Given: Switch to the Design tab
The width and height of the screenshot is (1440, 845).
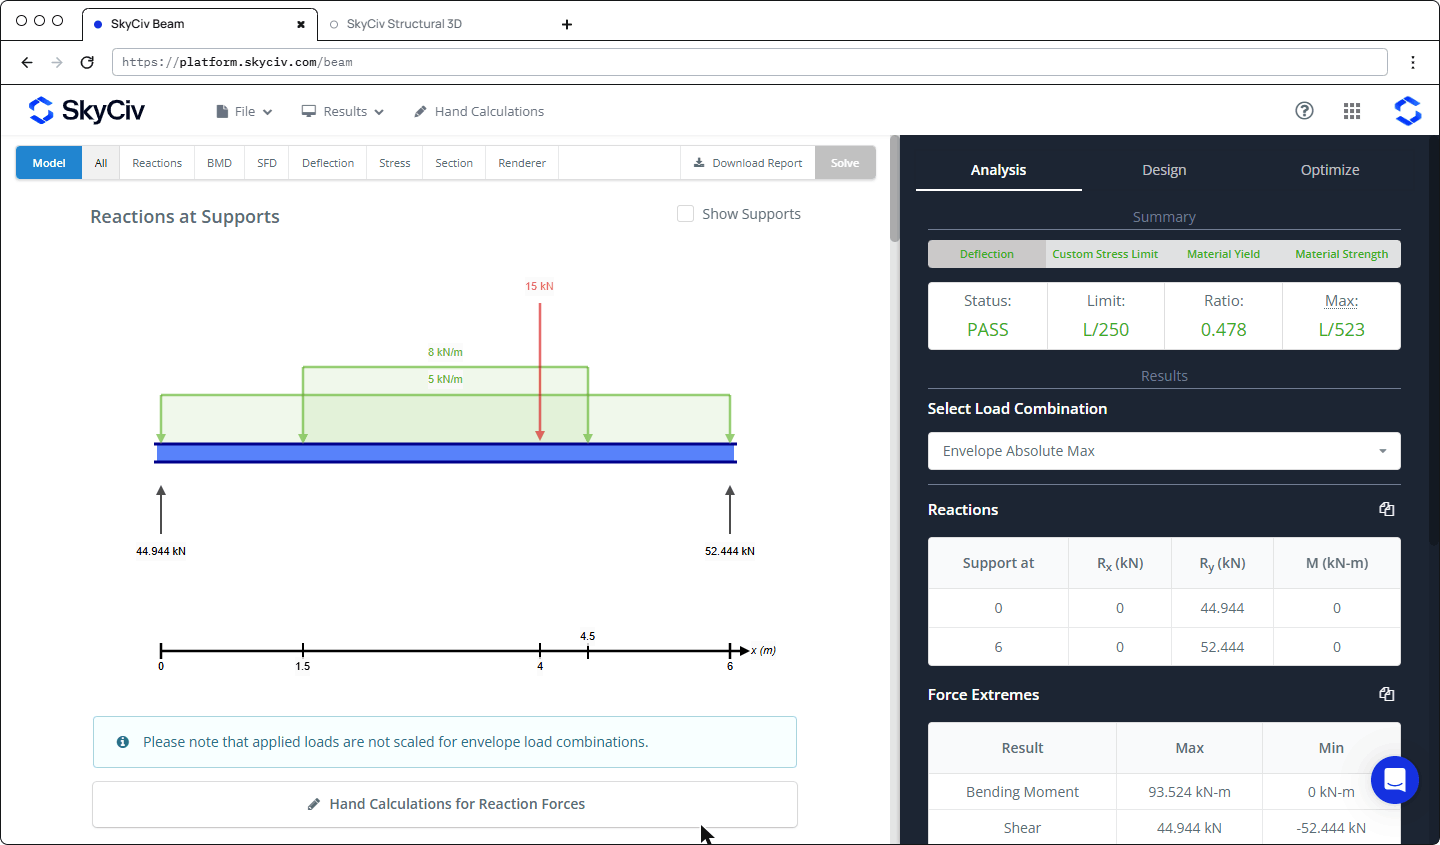Looking at the screenshot, I should pos(1164,170).
